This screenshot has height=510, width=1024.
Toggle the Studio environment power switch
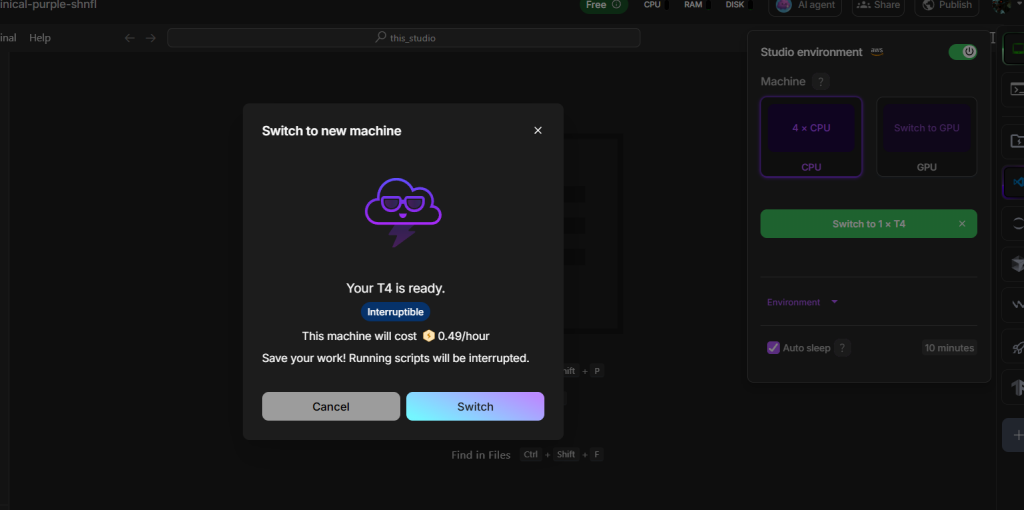962,52
